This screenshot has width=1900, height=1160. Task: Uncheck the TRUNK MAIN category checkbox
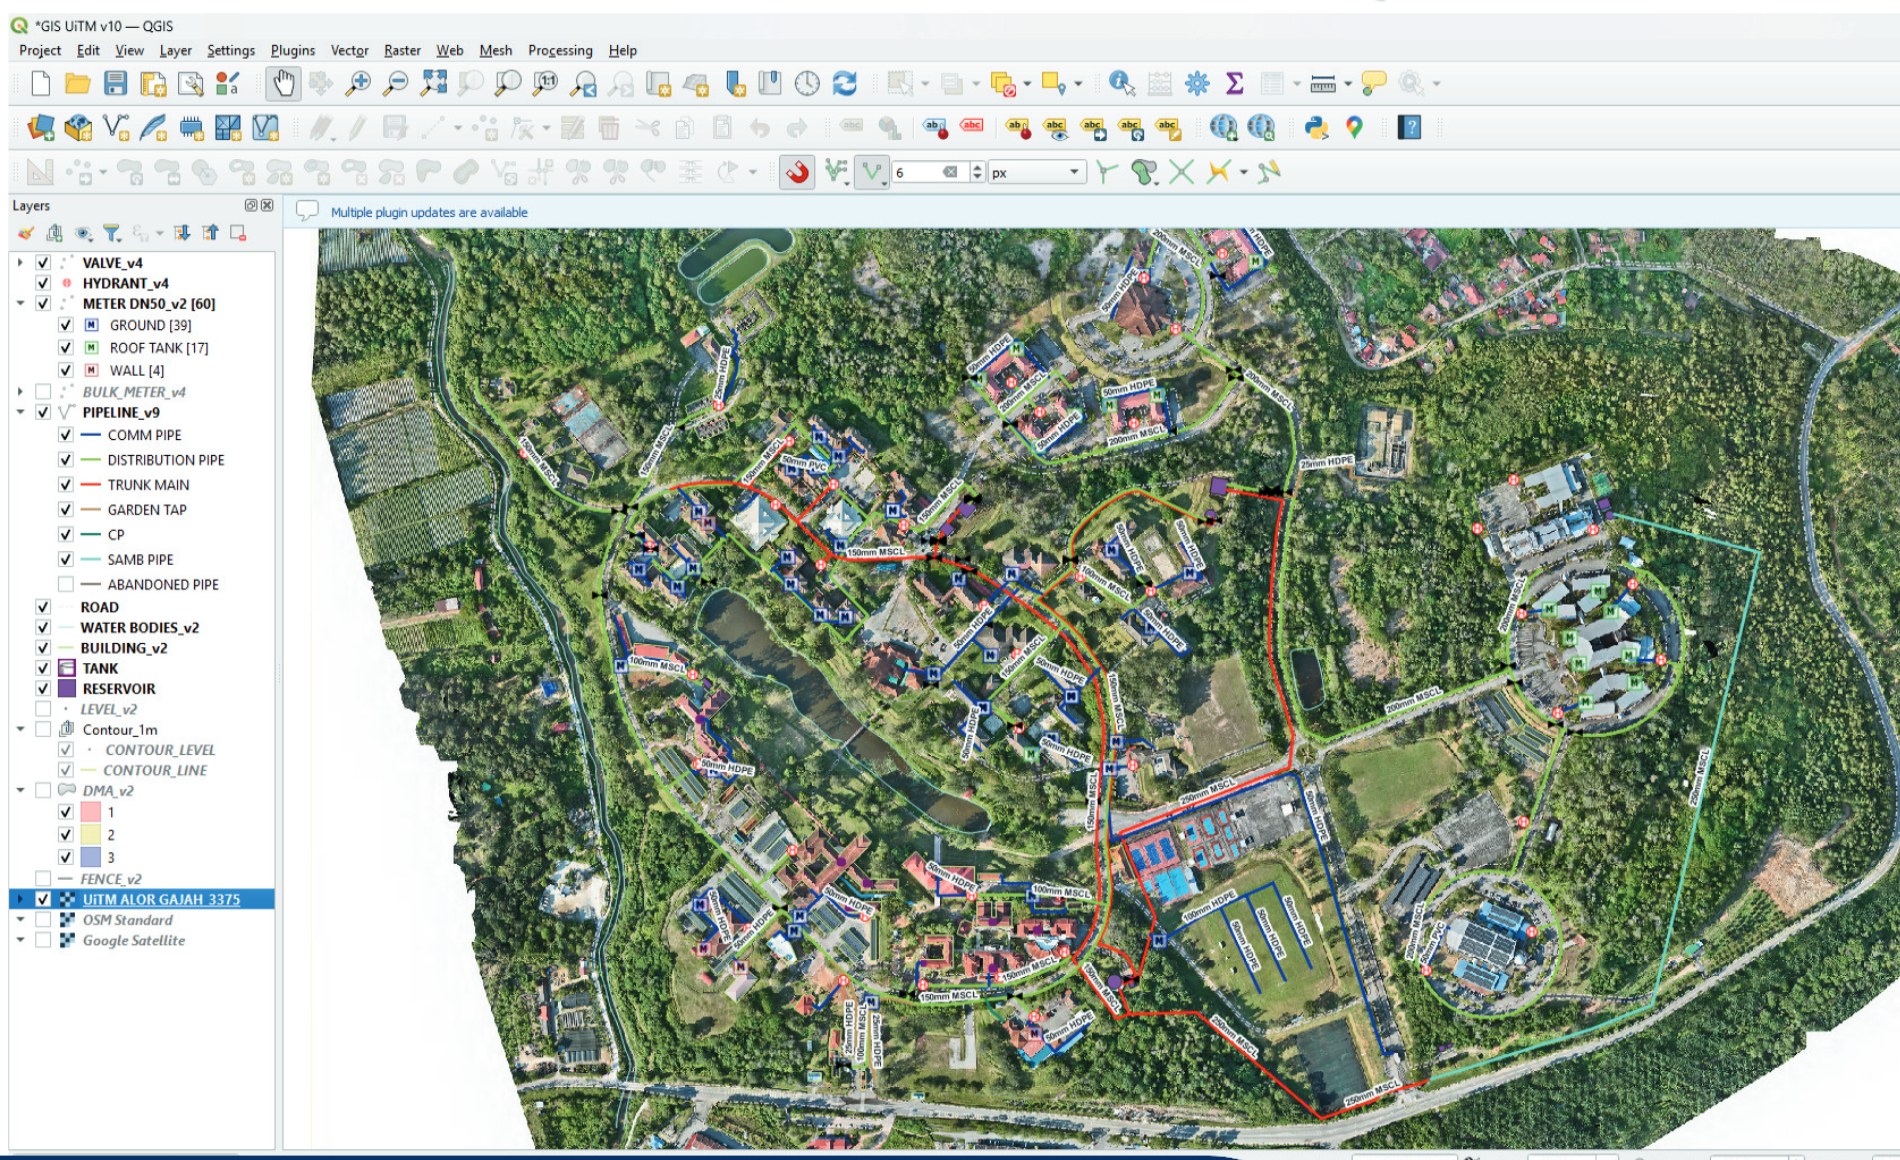tap(65, 485)
